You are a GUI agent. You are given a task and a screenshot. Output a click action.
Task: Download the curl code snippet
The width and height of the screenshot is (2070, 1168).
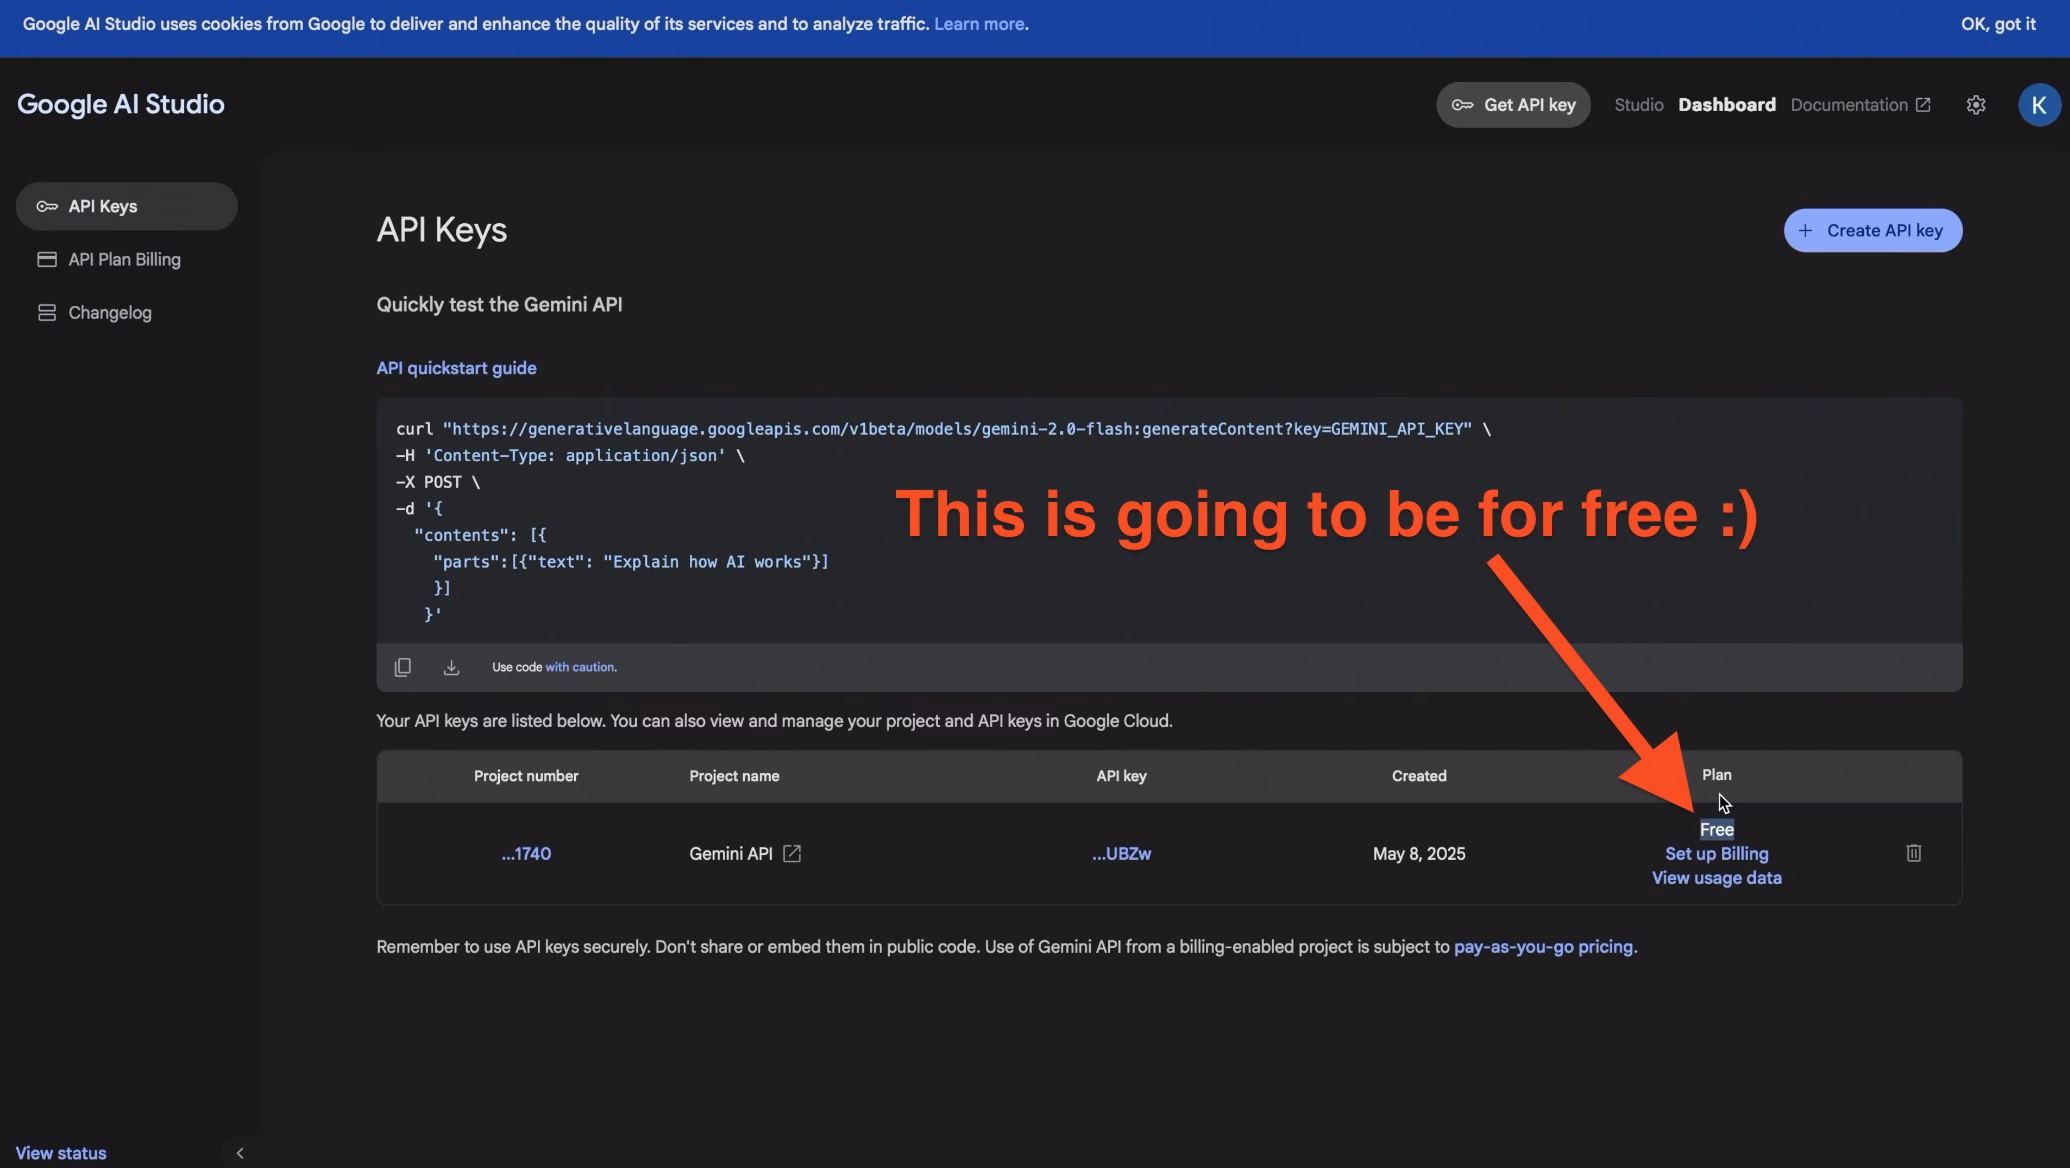[451, 667]
